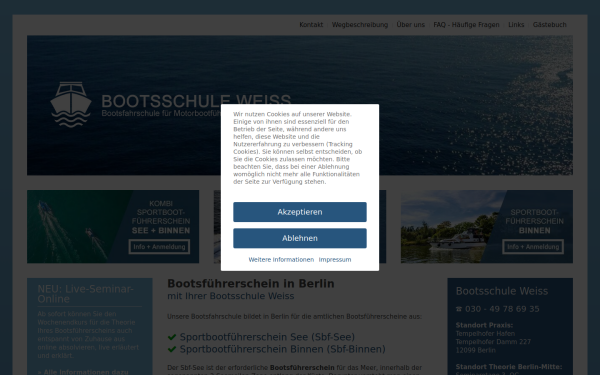
Task: Click the NEU: Live-Seminar-Online heading
Action: (x=85, y=294)
